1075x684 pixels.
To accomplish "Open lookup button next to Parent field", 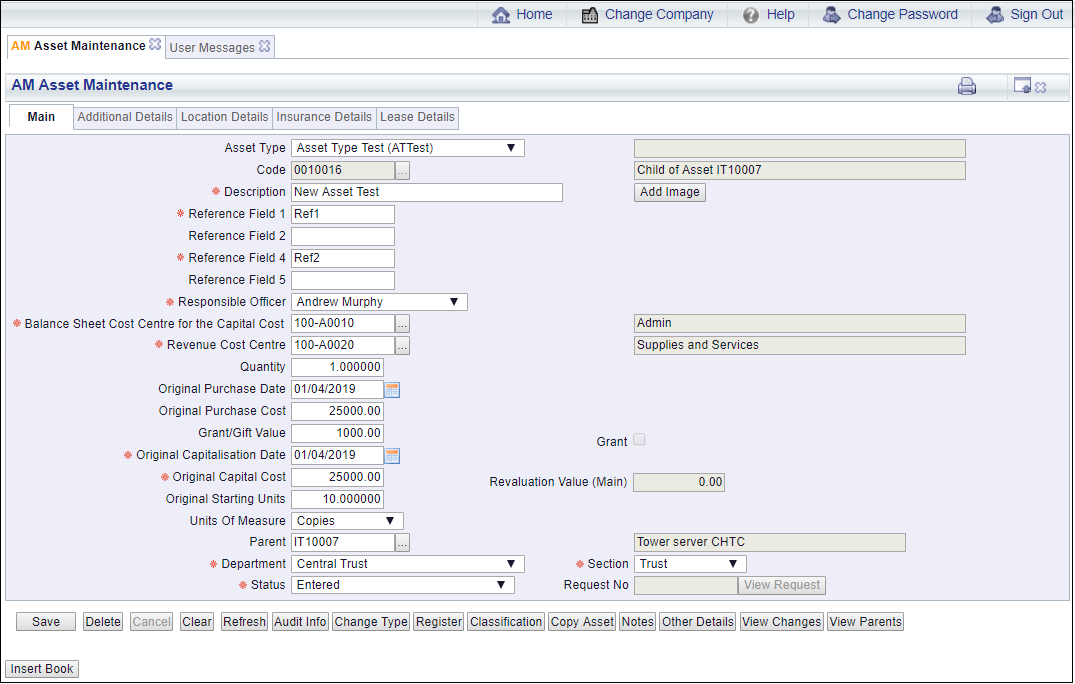I will pyautogui.click(x=402, y=543).
